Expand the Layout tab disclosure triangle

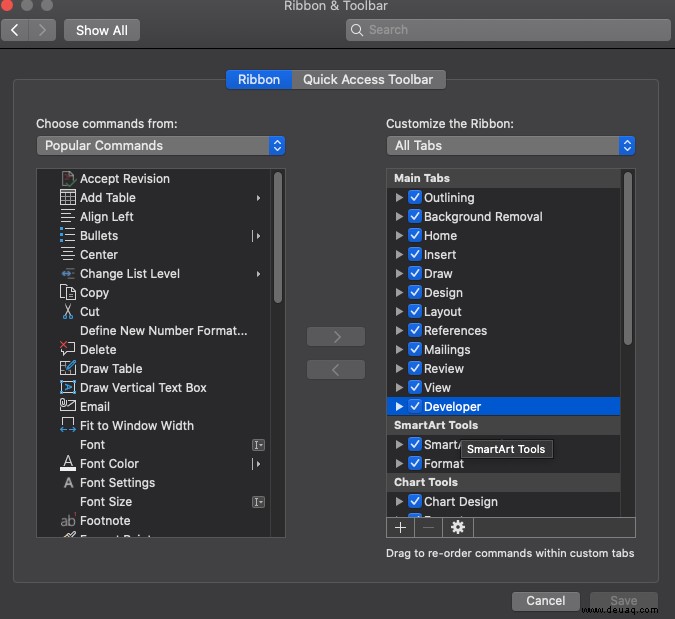(x=399, y=311)
